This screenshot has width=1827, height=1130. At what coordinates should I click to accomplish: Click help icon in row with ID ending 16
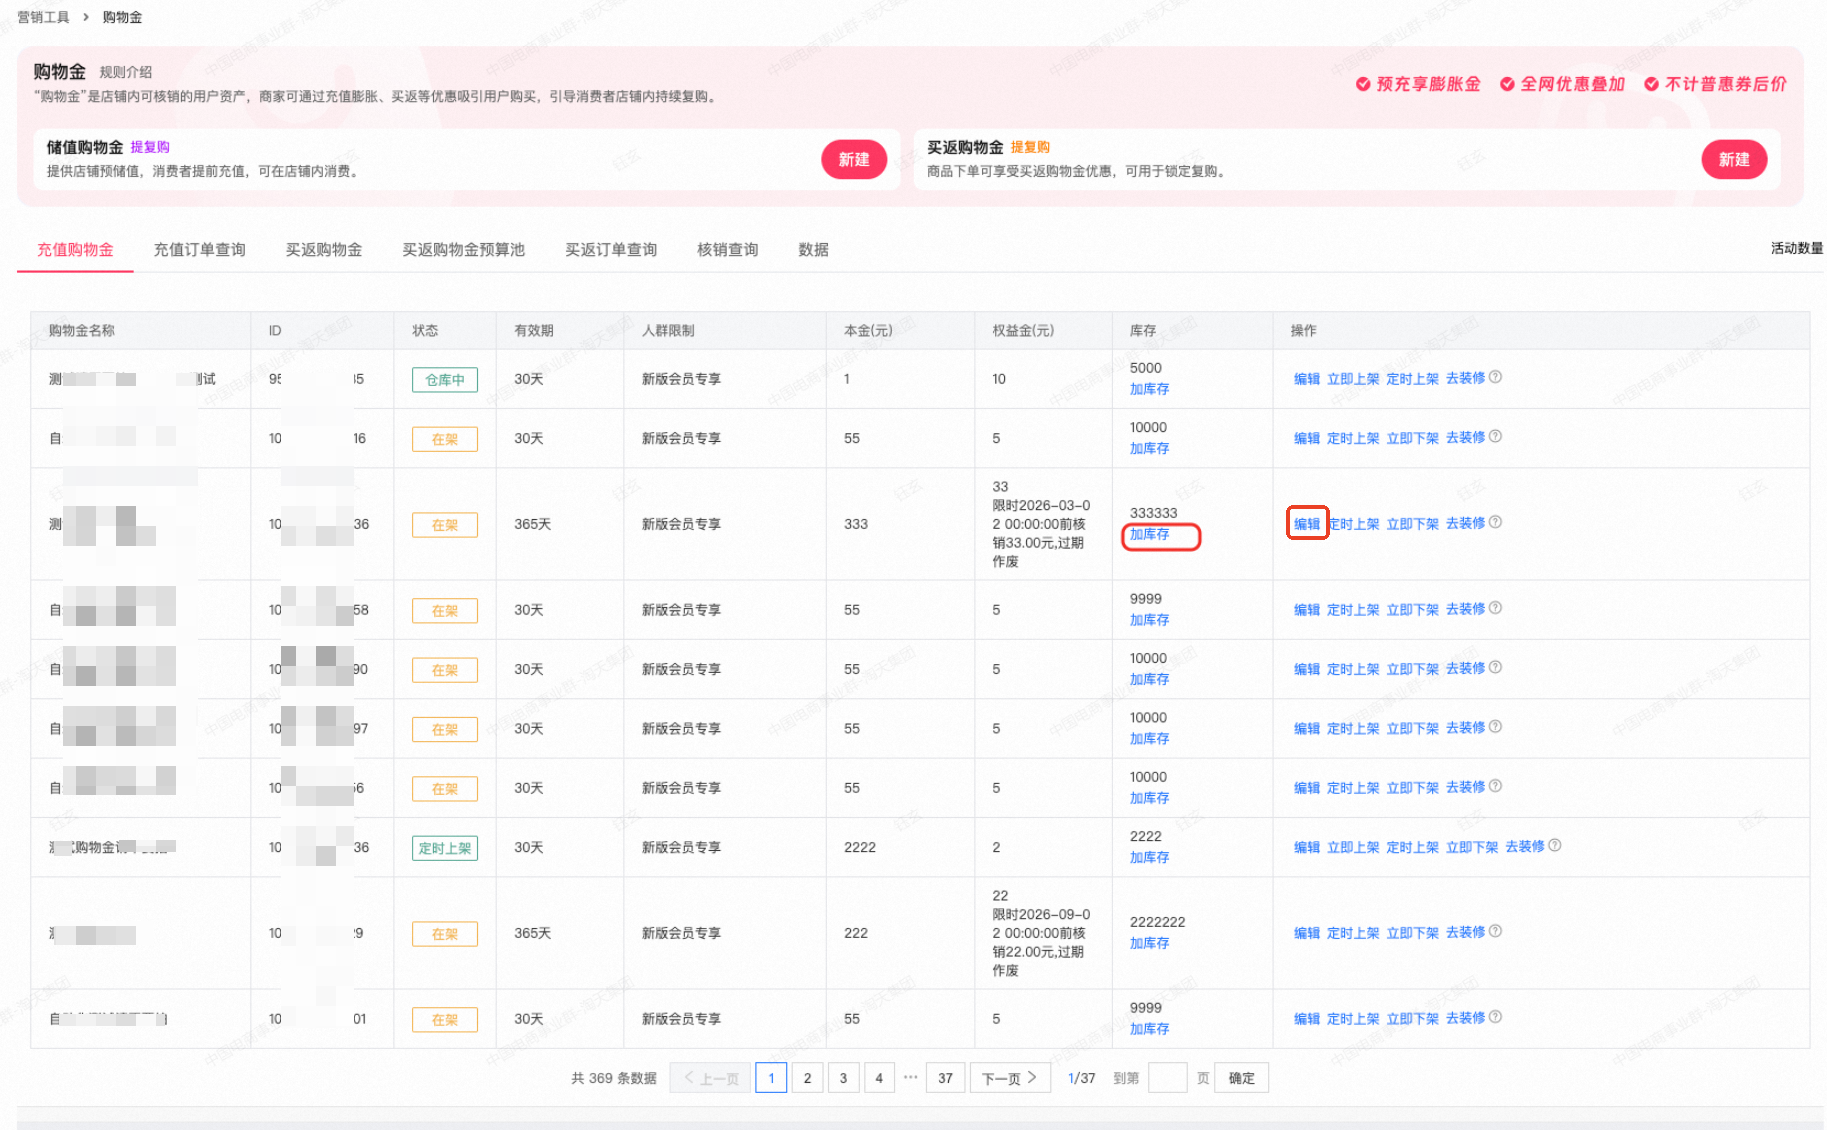pyautogui.click(x=1495, y=436)
